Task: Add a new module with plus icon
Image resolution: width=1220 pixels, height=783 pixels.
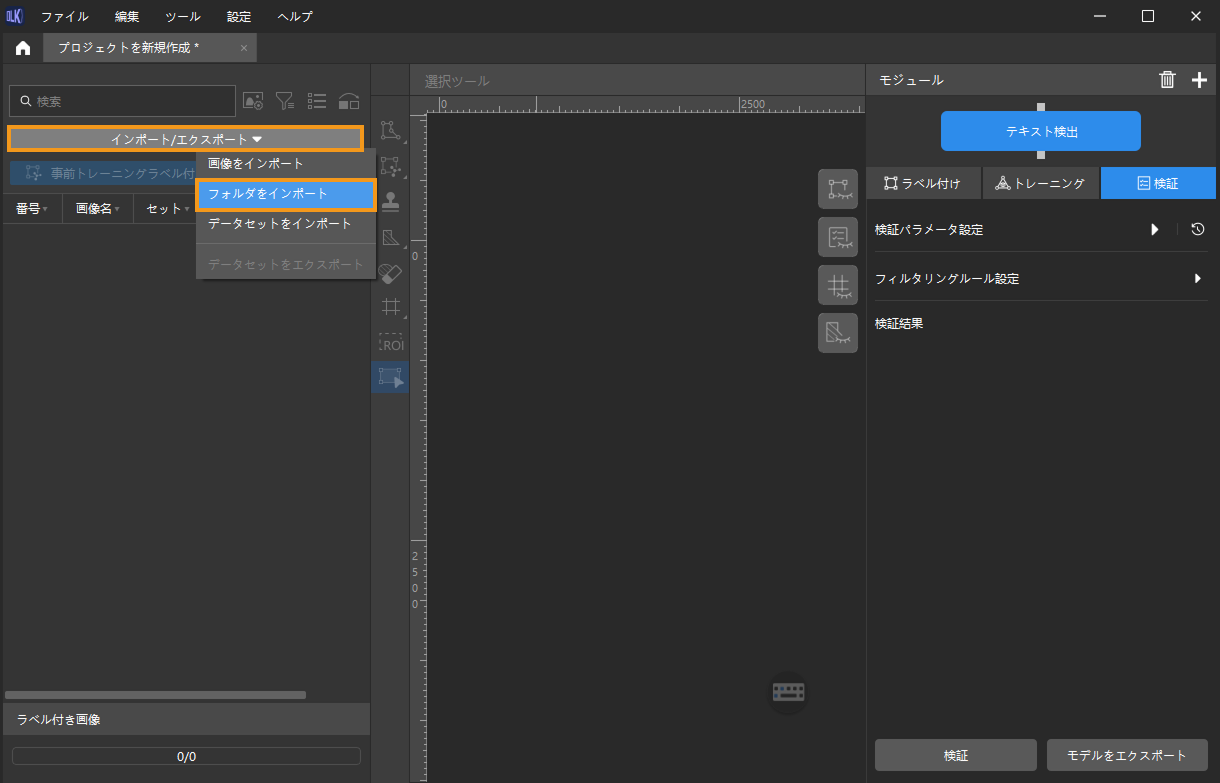Action: [x=1199, y=80]
